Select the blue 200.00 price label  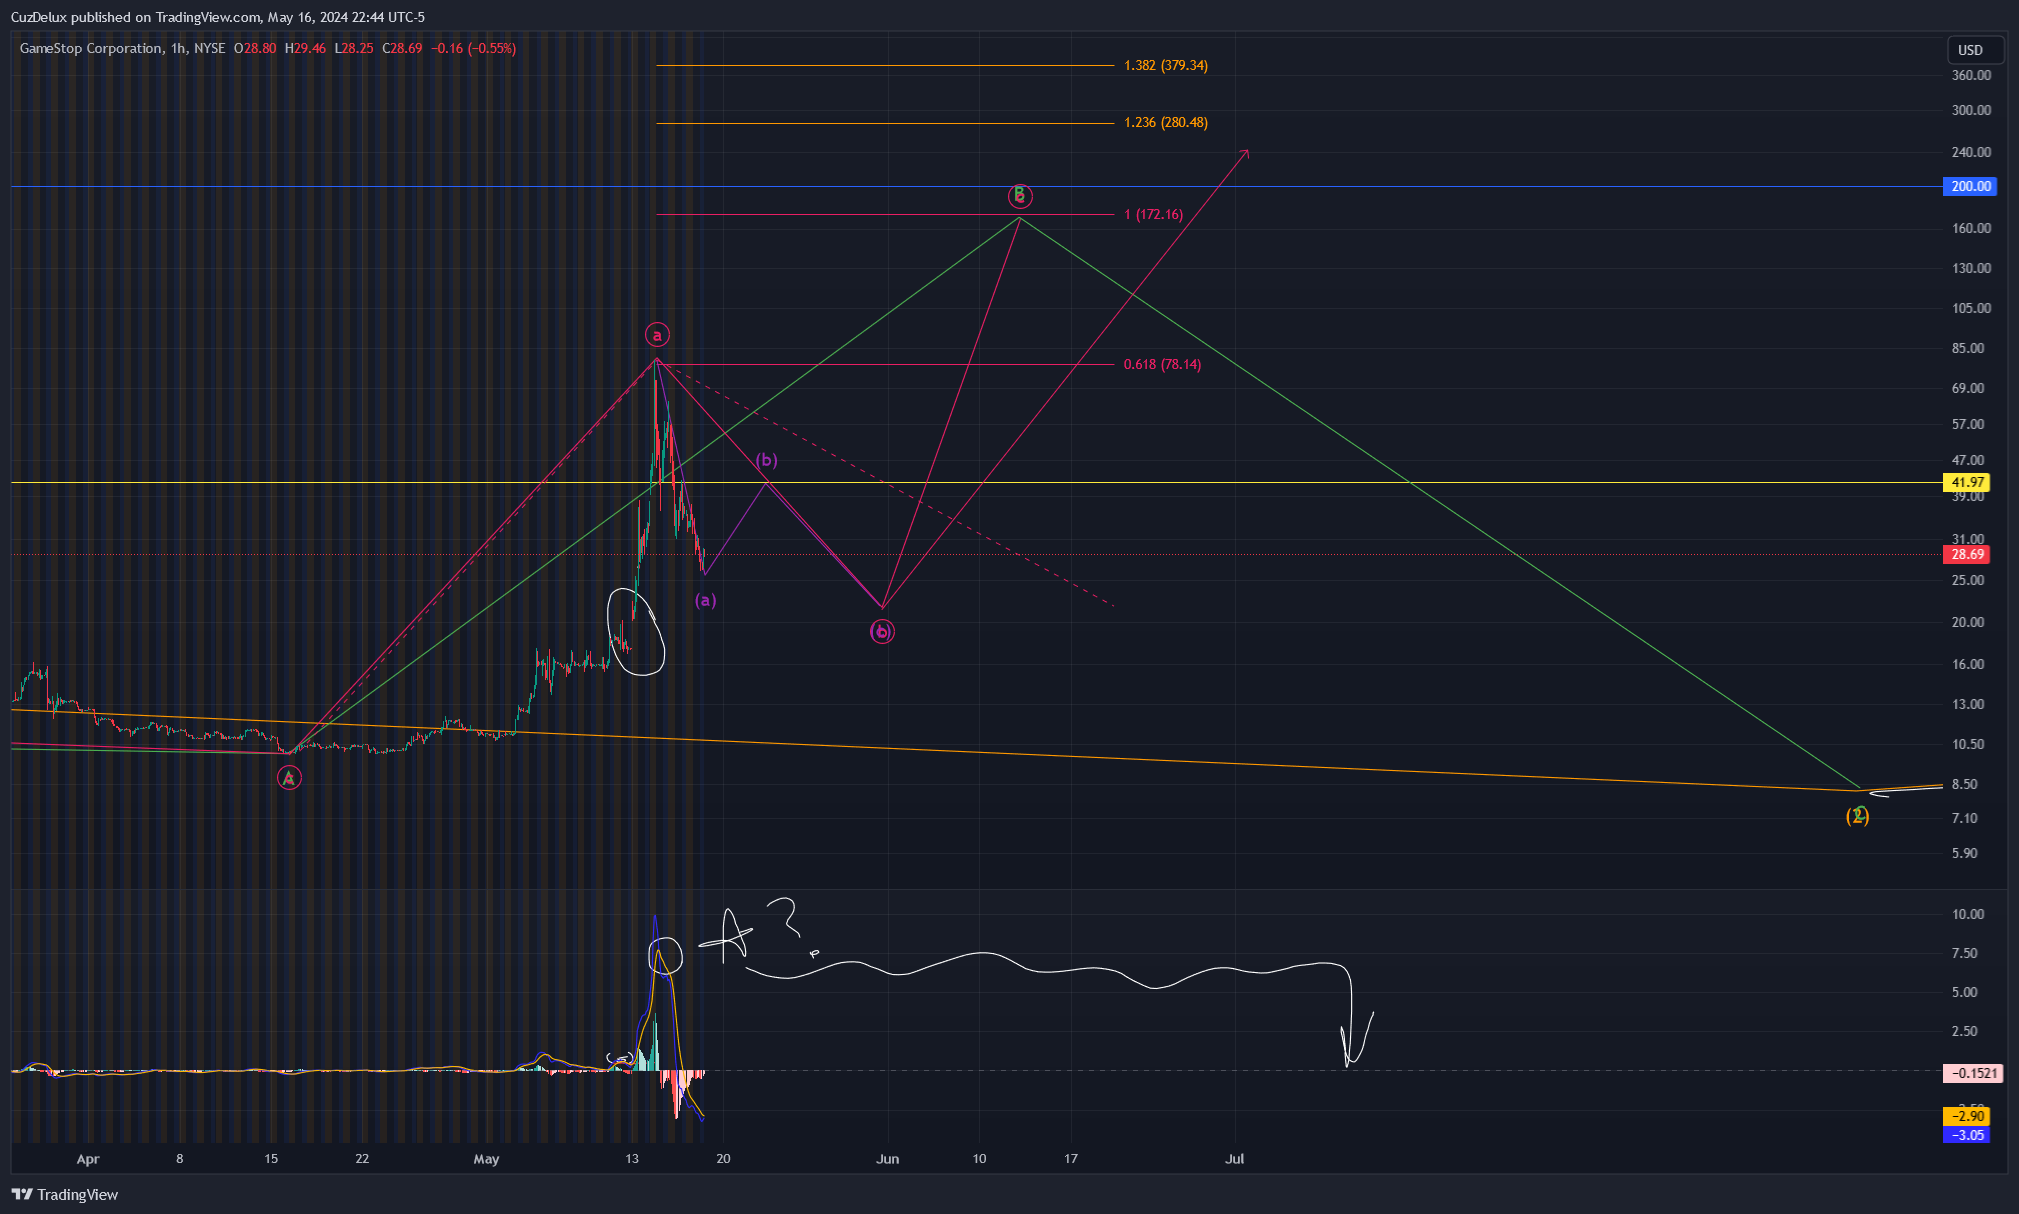pyautogui.click(x=1969, y=186)
